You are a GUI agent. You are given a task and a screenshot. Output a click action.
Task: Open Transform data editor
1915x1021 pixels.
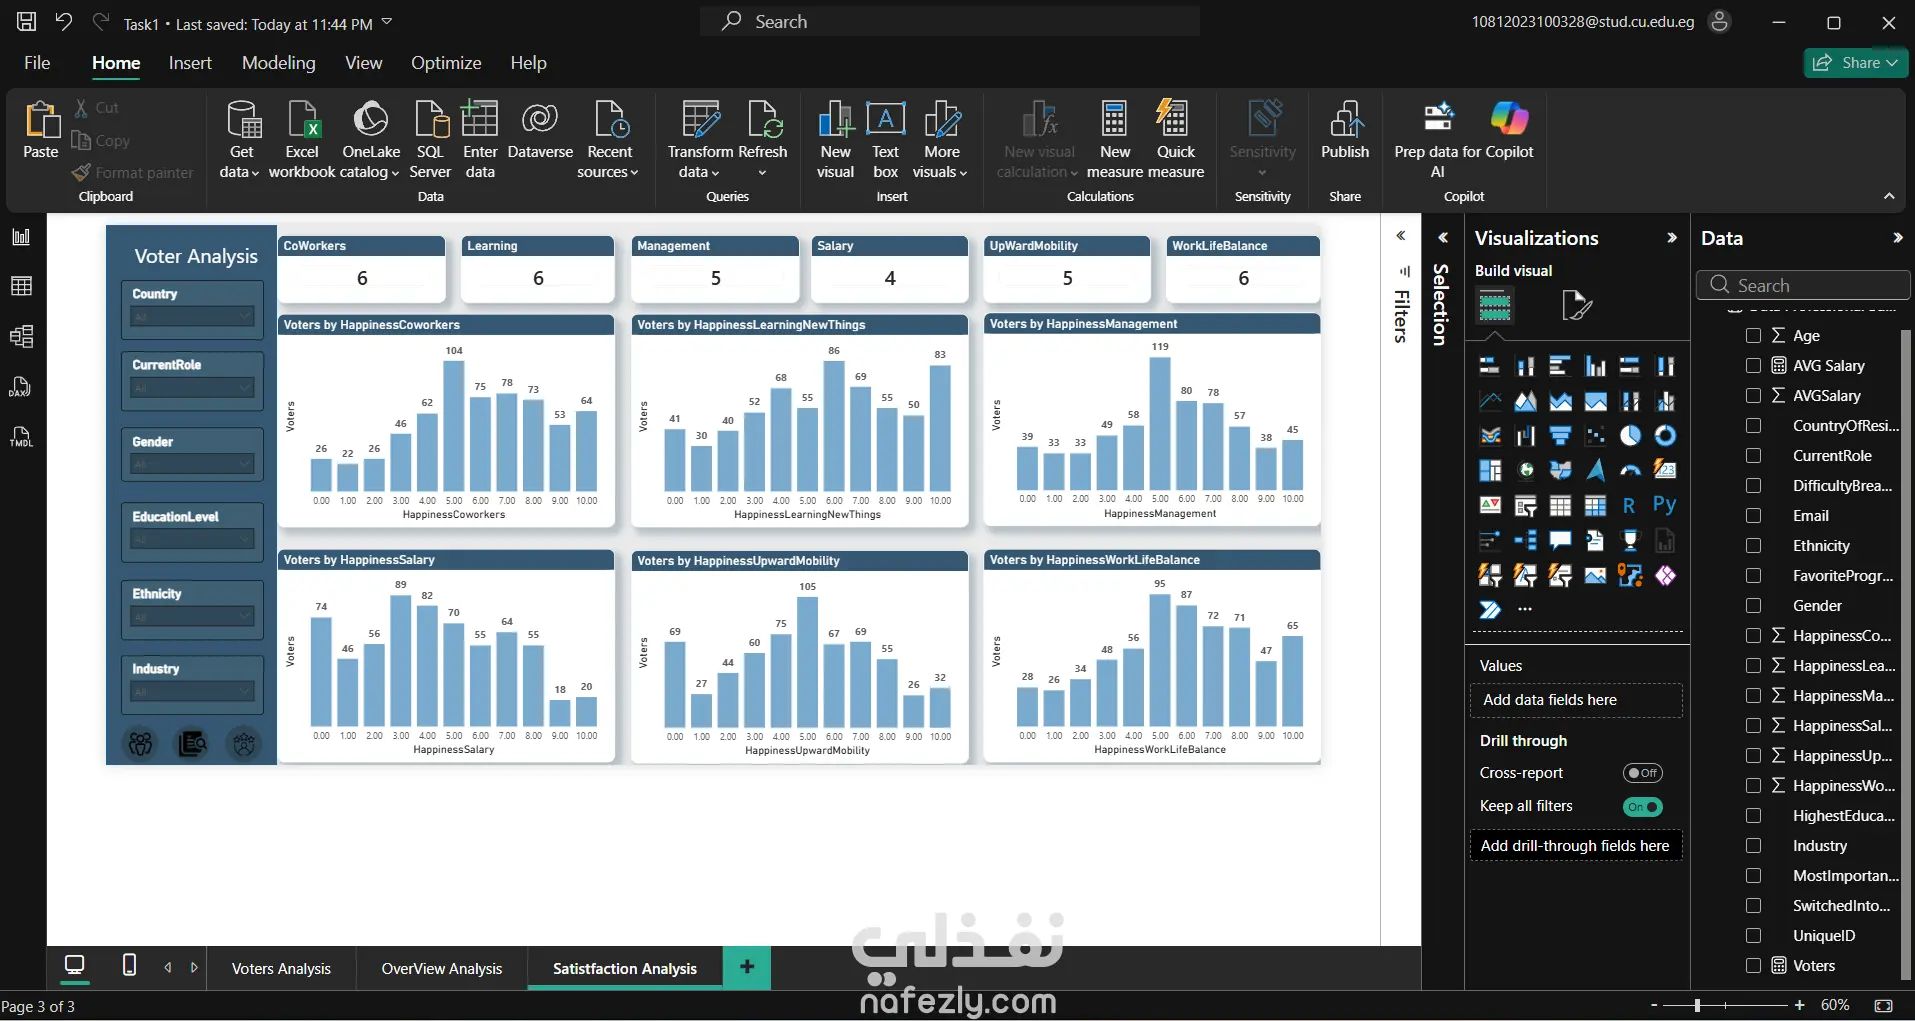click(x=700, y=140)
